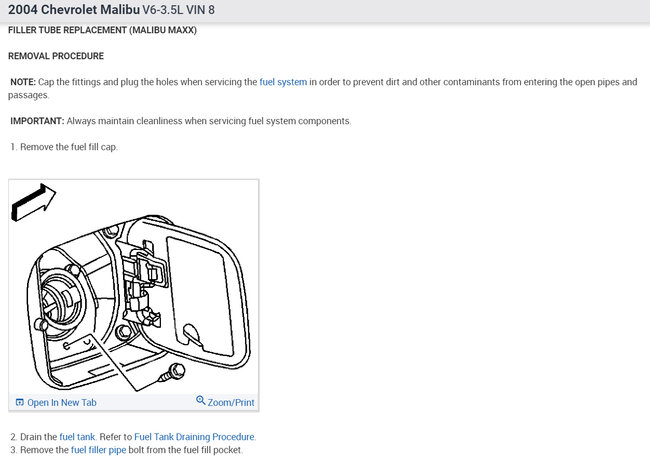
Task: Open the diagram in a new tab
Action: (x=56, y=402)
